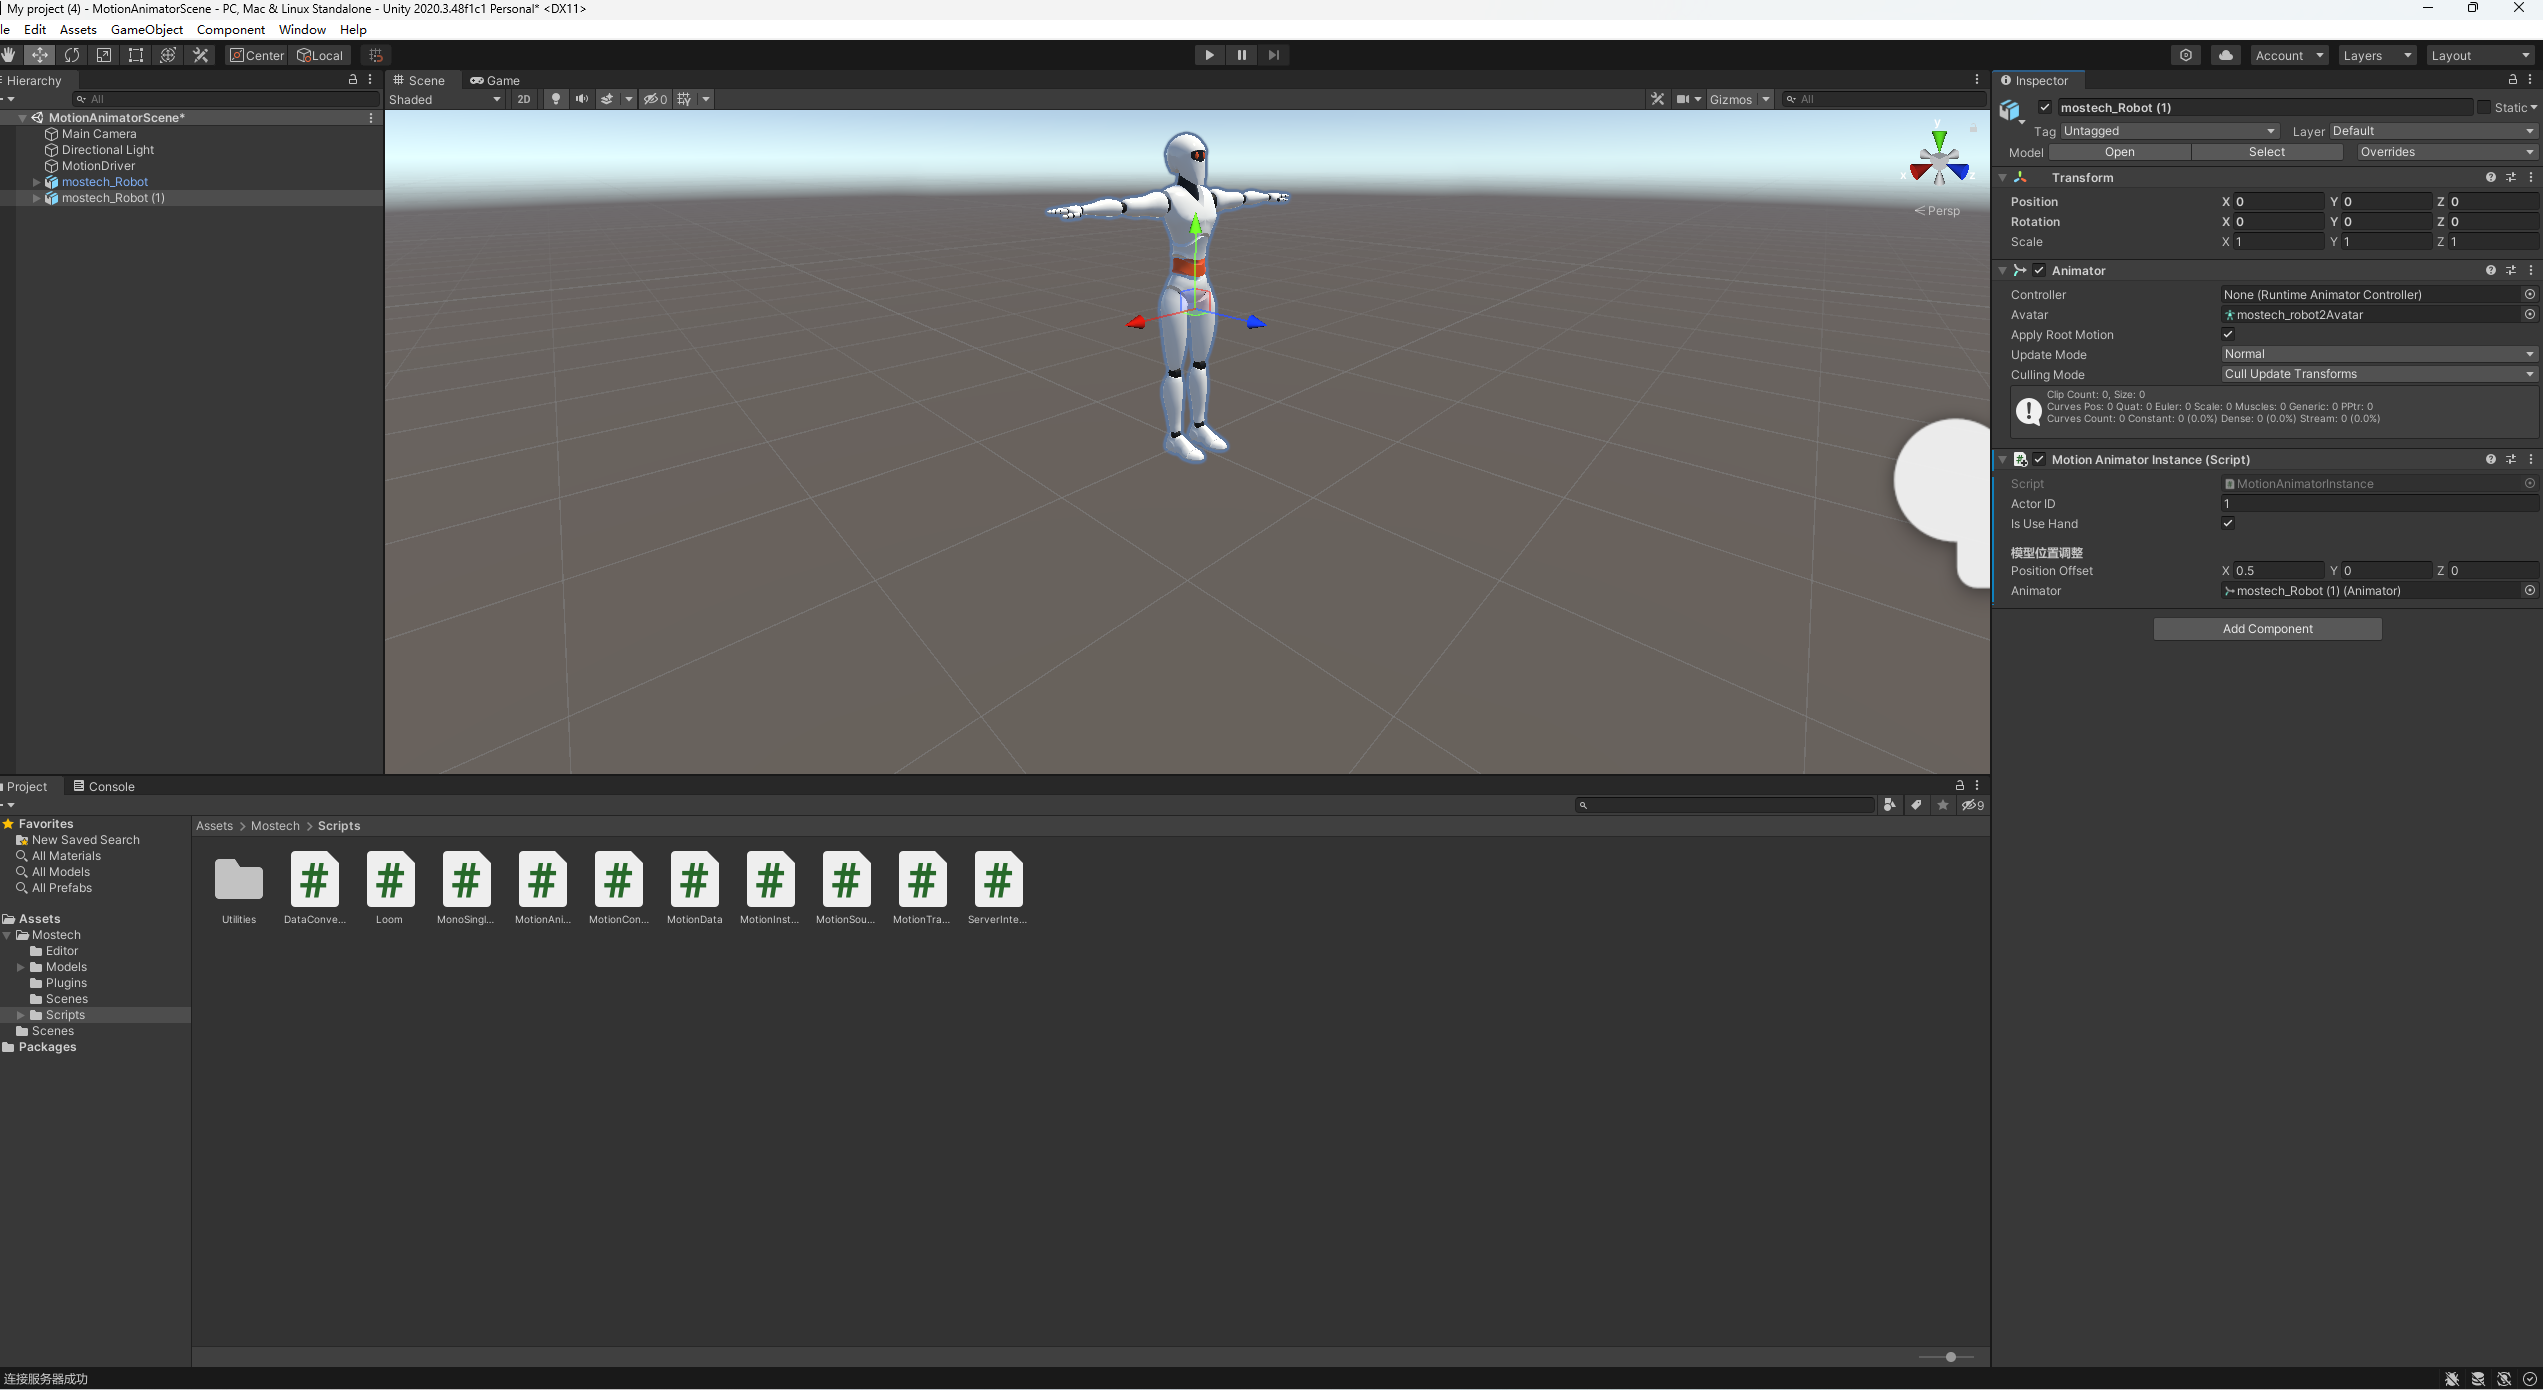Open the Shaded draw mode dropdown
Viewport: 2543px width, 1390px height.
(x=444, y=99)
